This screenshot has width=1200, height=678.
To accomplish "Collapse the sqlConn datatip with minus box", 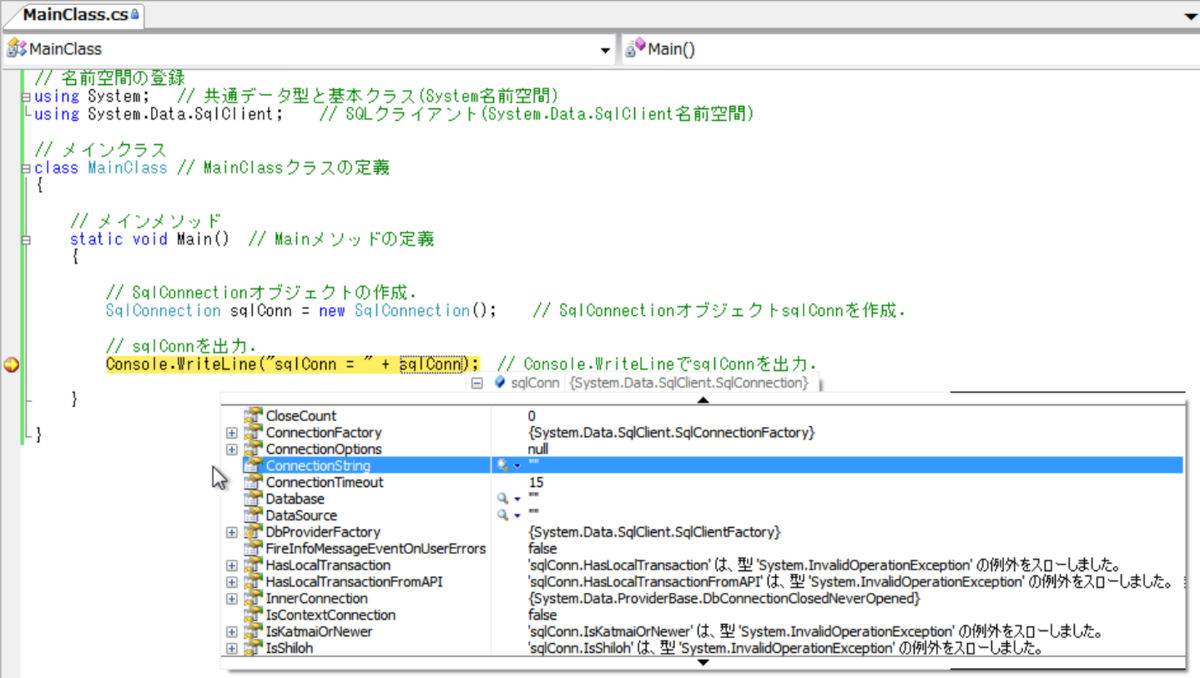I will (x=476, y=383).
